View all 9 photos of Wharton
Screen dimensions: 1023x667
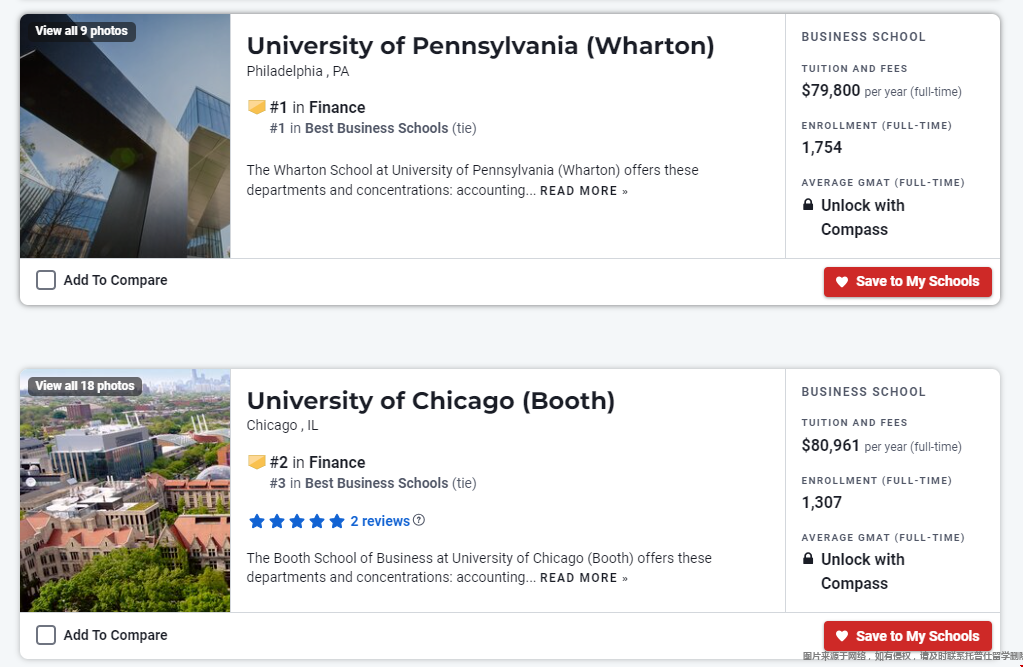click(x=82, y=31)
